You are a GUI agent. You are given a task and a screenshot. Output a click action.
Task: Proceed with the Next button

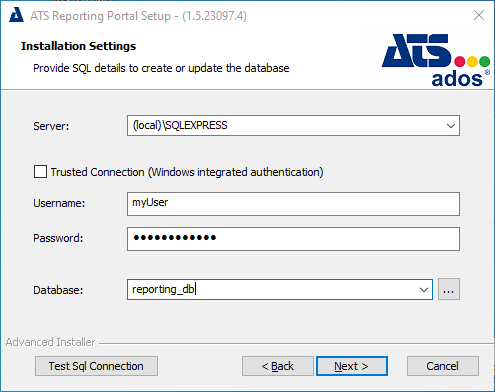[352, 366]
